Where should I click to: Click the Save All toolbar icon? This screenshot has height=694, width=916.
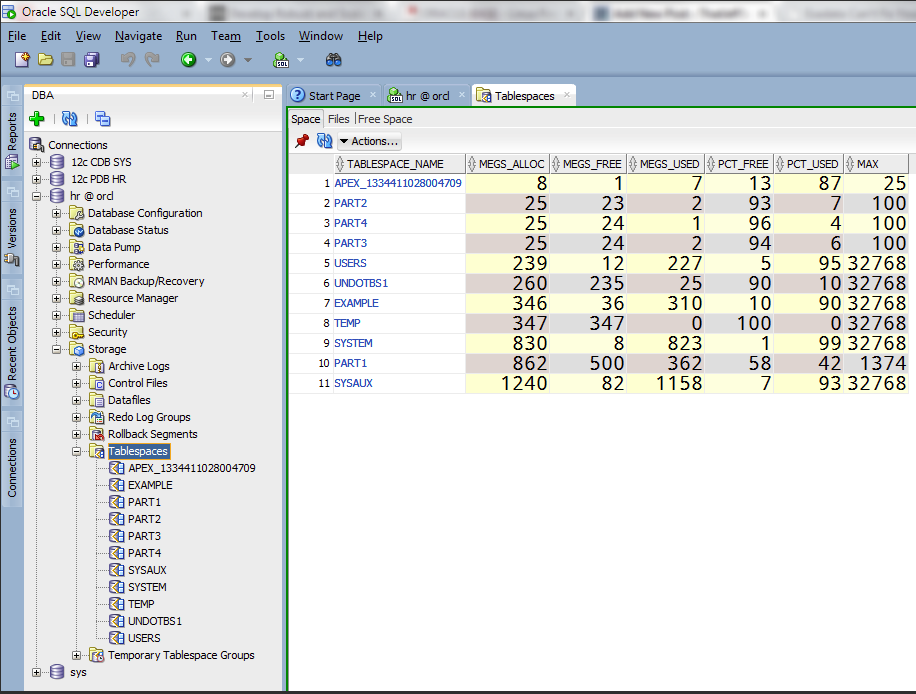[92, 60]
